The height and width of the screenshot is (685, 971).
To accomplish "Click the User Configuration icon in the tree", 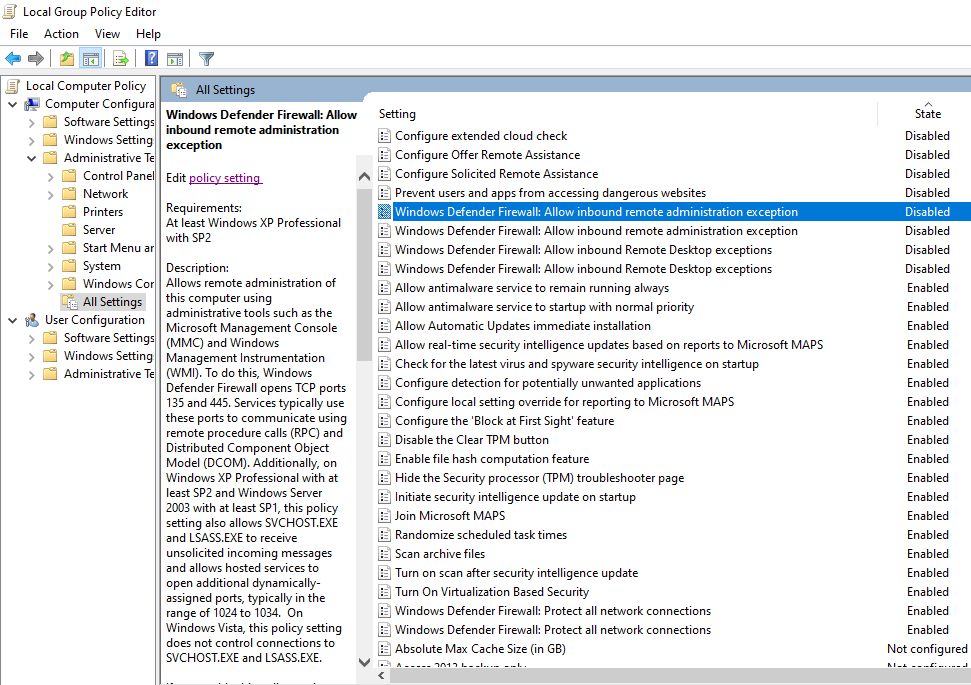I will tap(32, 320).
